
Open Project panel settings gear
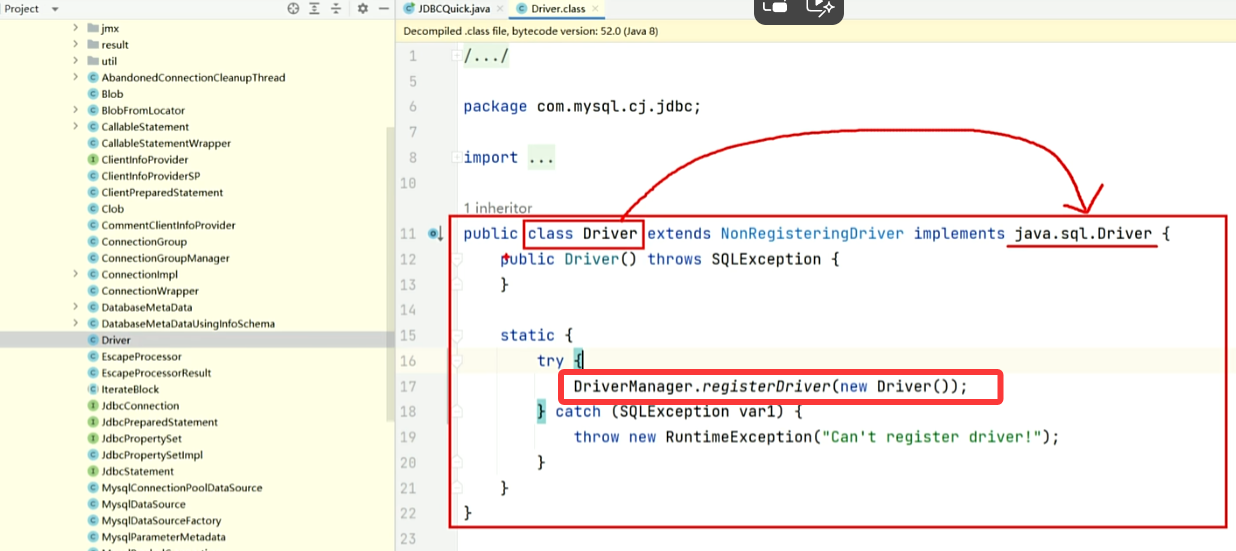point(363,8)
